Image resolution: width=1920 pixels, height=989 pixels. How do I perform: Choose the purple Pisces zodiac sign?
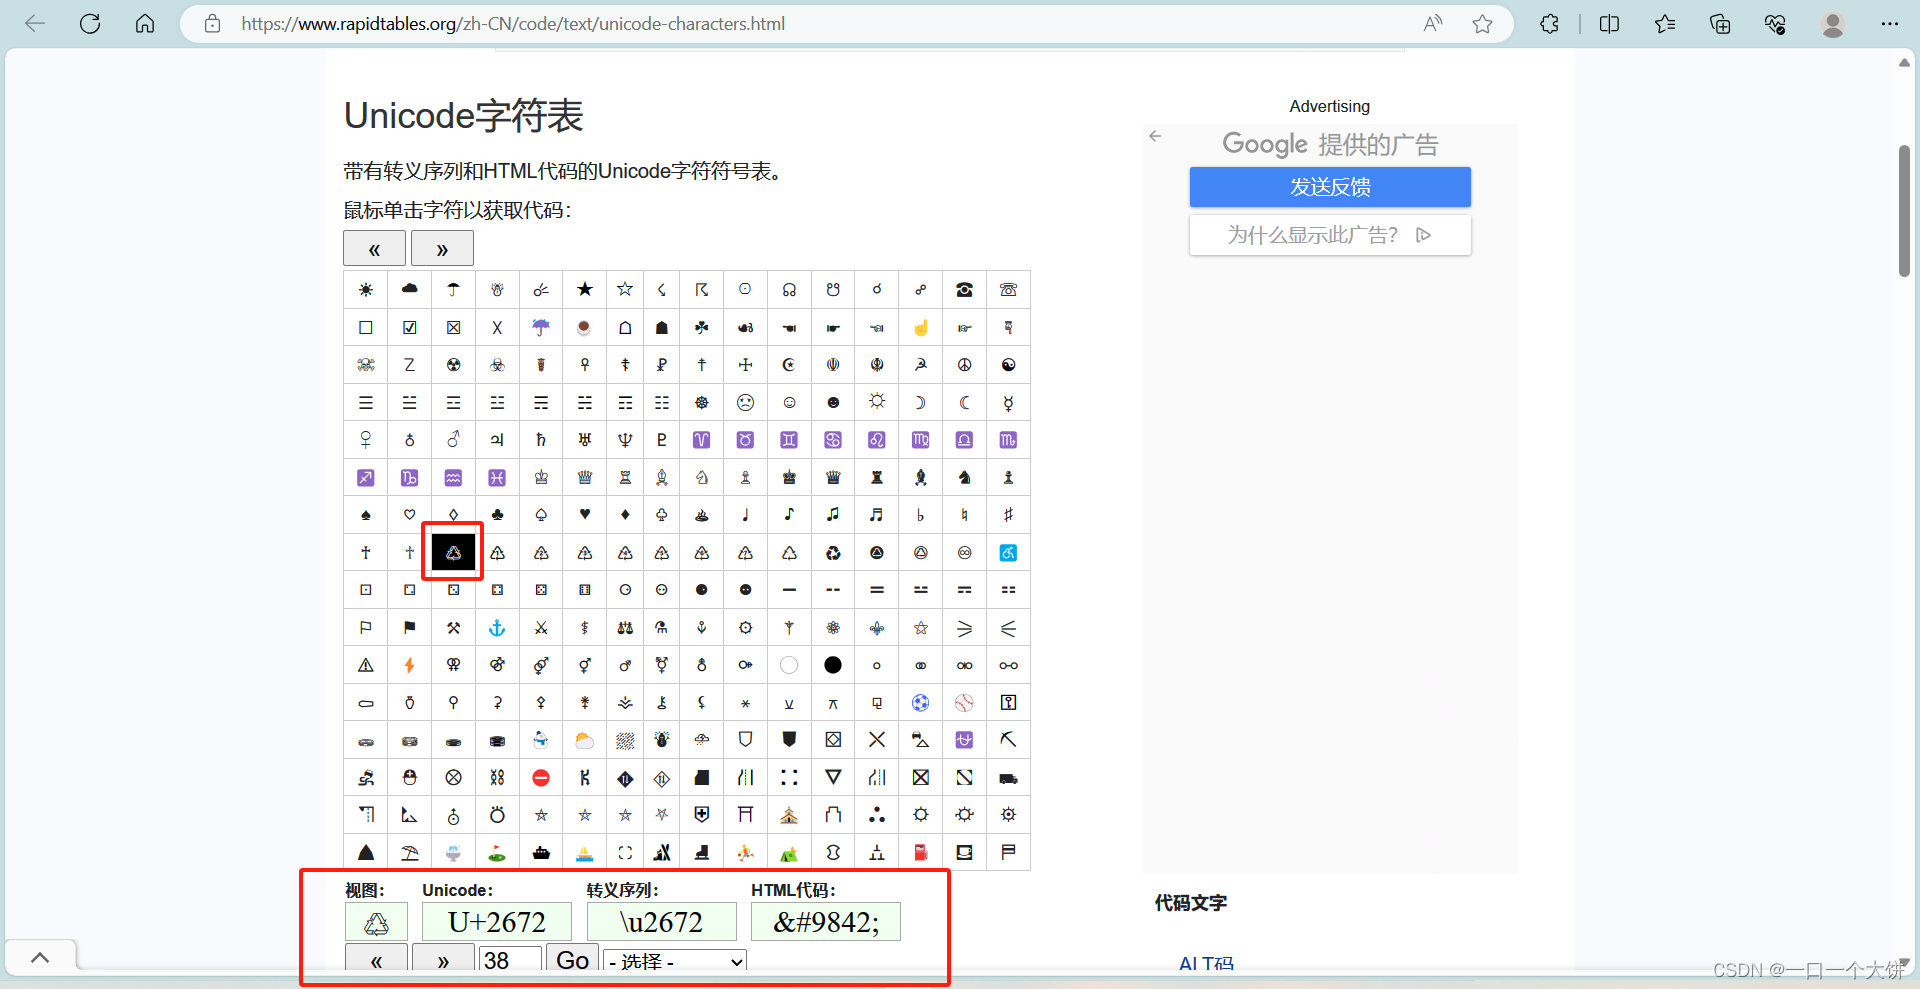coord(497,478)
